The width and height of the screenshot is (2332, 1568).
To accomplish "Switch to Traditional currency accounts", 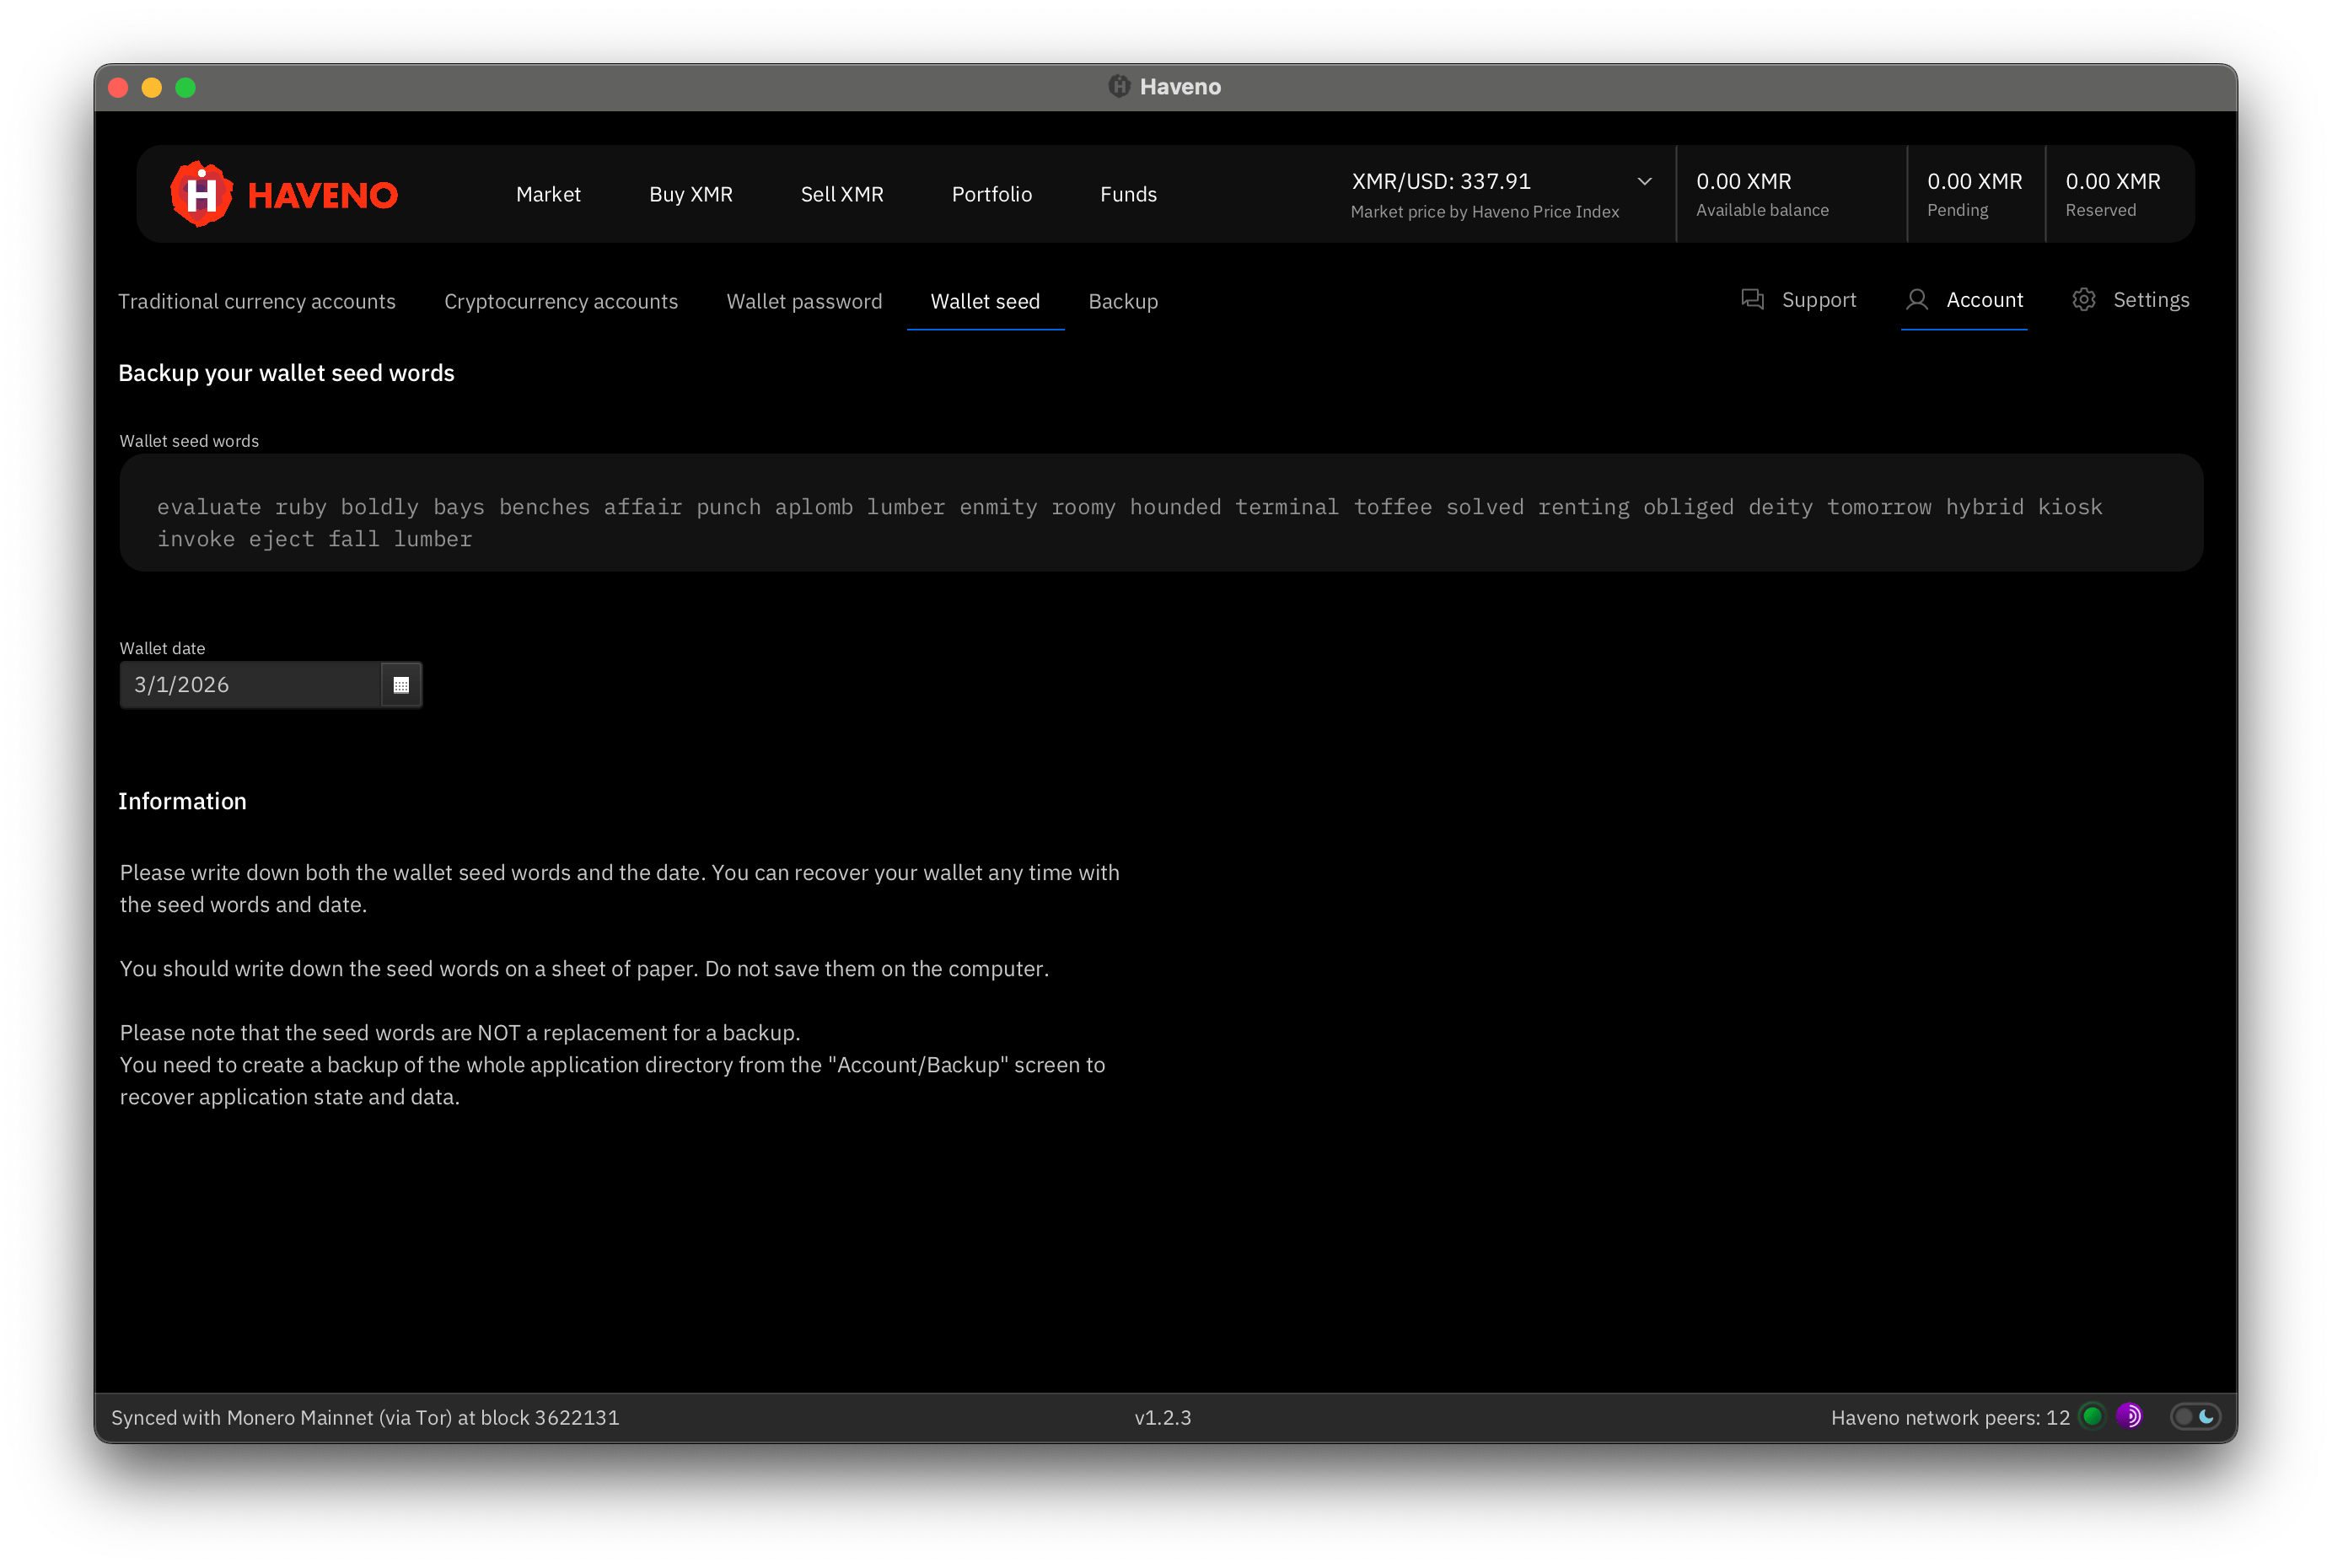I will point(257,301).
